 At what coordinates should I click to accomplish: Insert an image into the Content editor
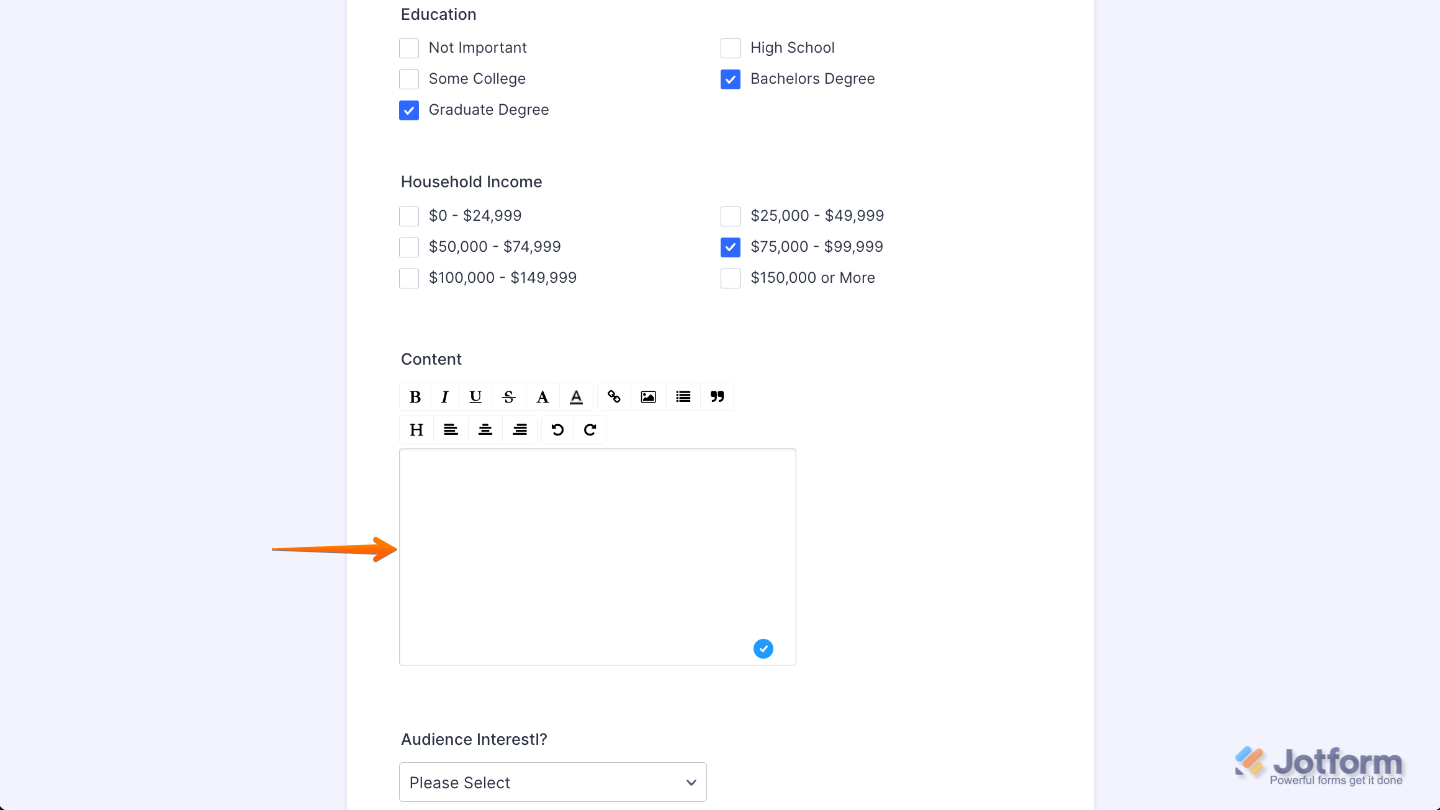[648, 396]
